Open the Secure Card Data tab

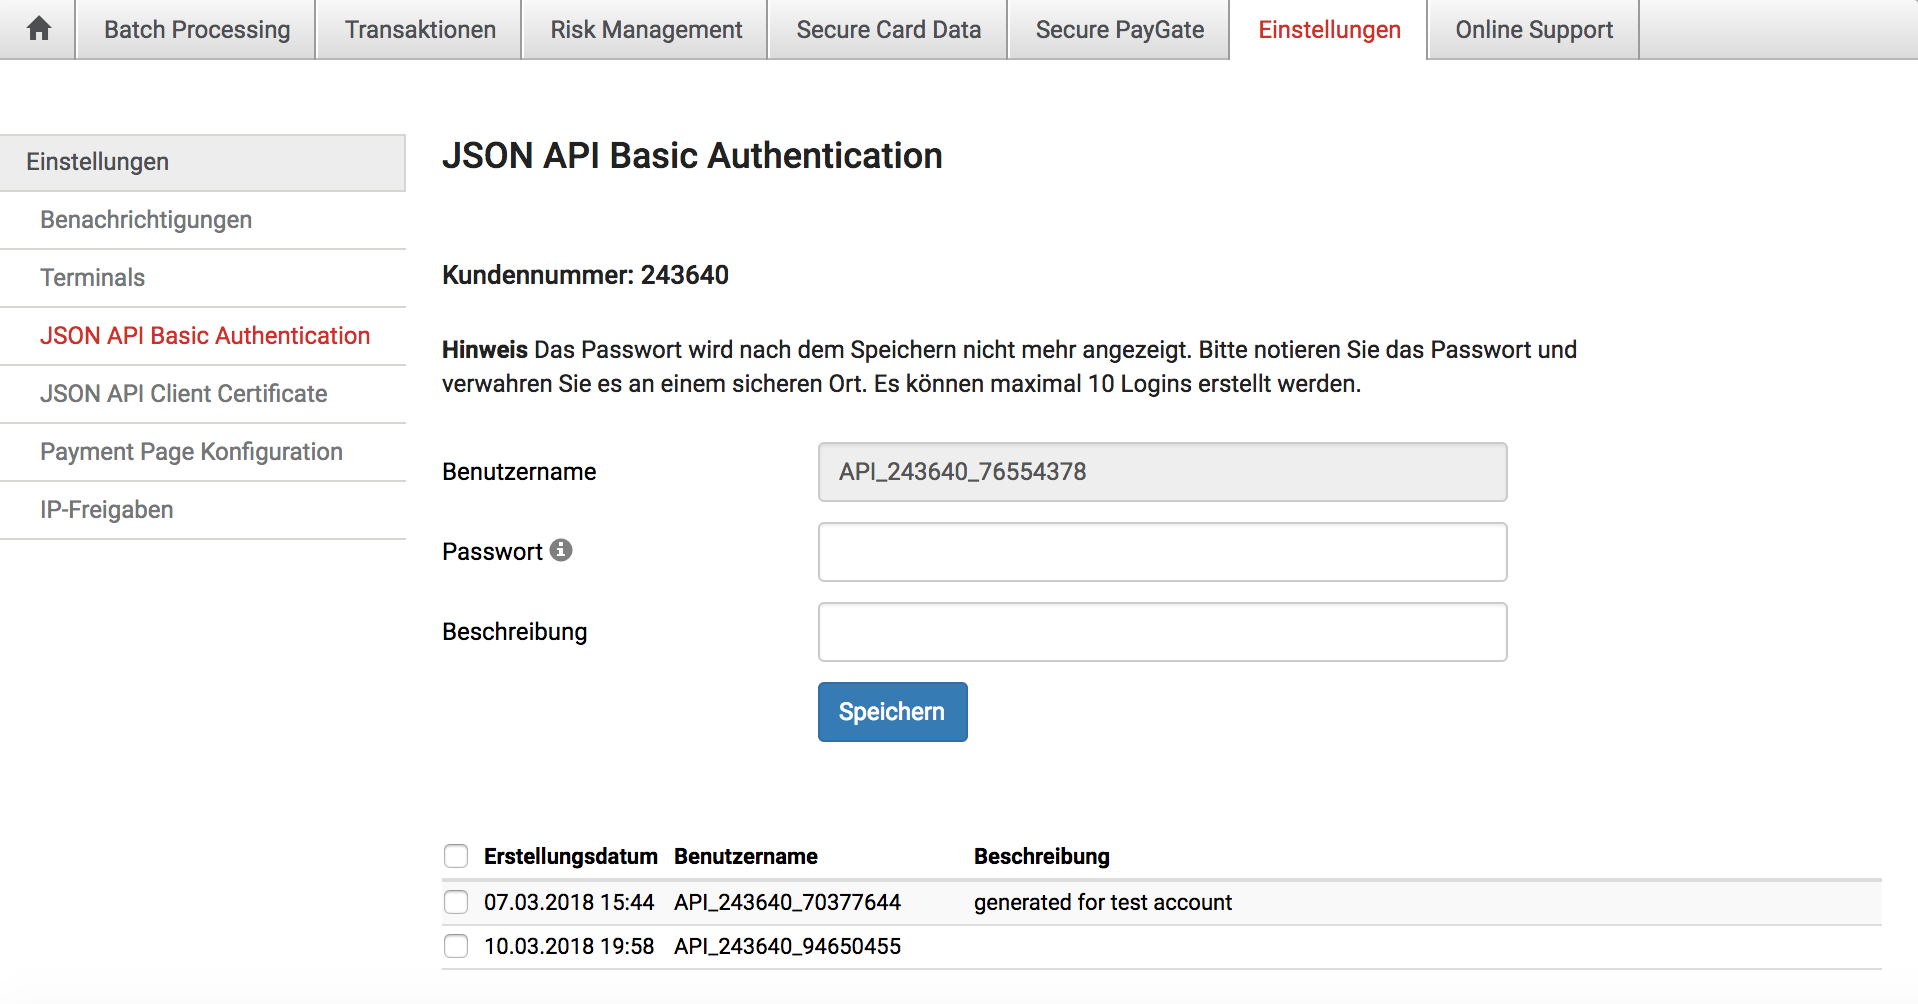point(887,29)
